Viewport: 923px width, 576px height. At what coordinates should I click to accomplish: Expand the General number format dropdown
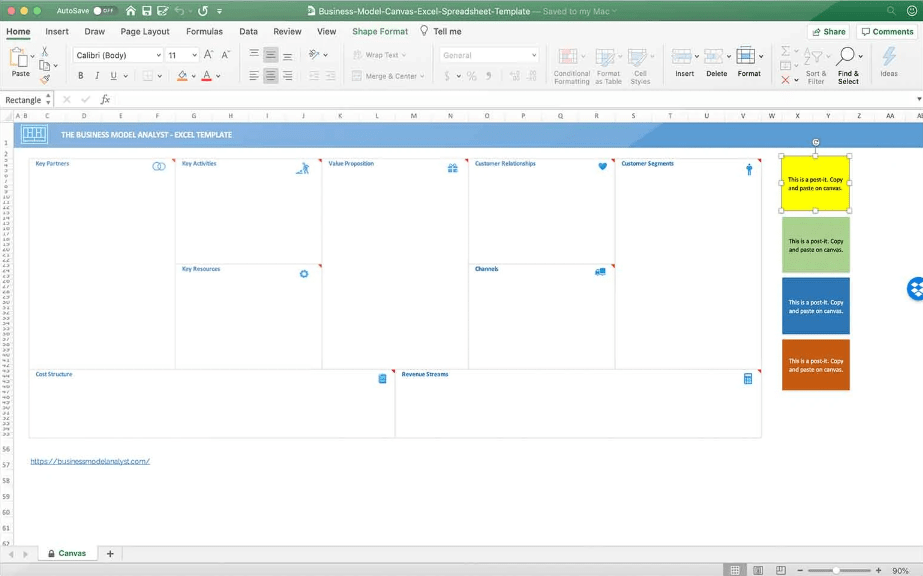[534, 56]
